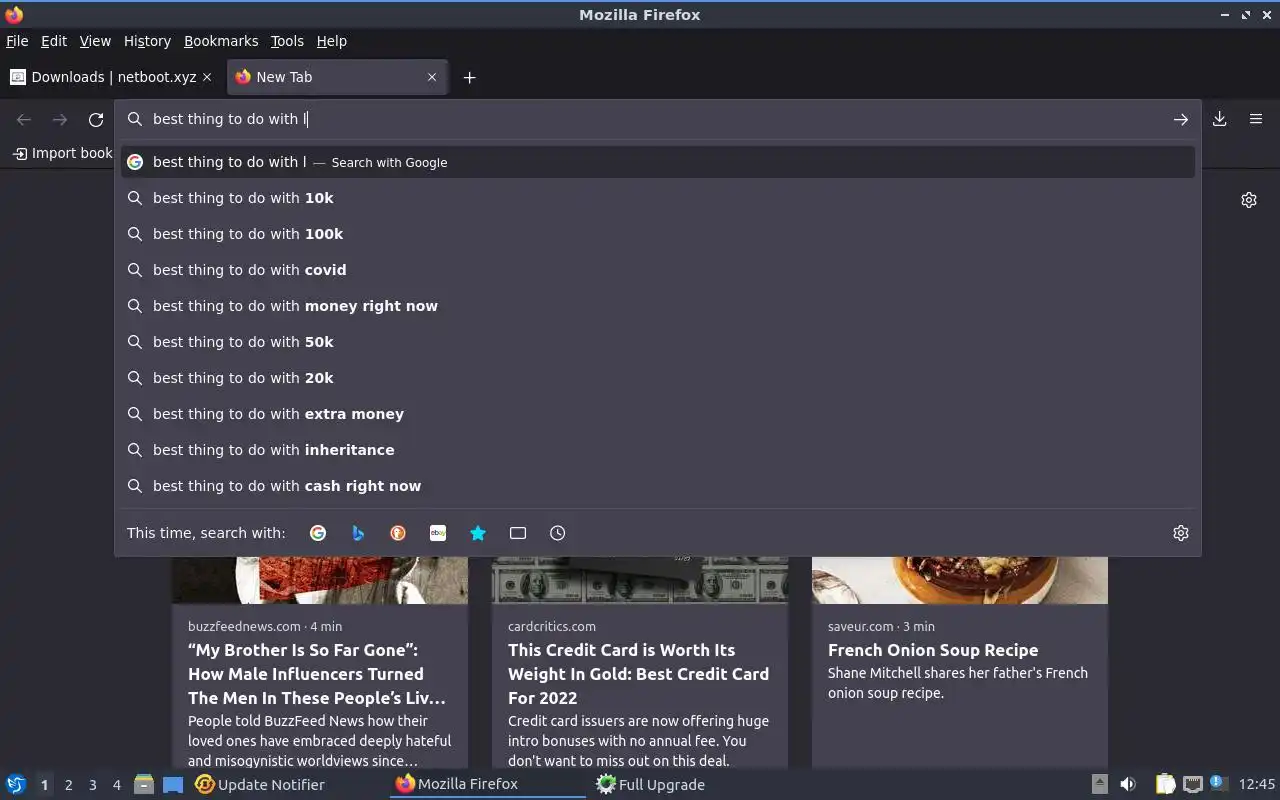1280x800 pixels.
Task: Switch to virtual desktop 2
Action: [68, 785]
